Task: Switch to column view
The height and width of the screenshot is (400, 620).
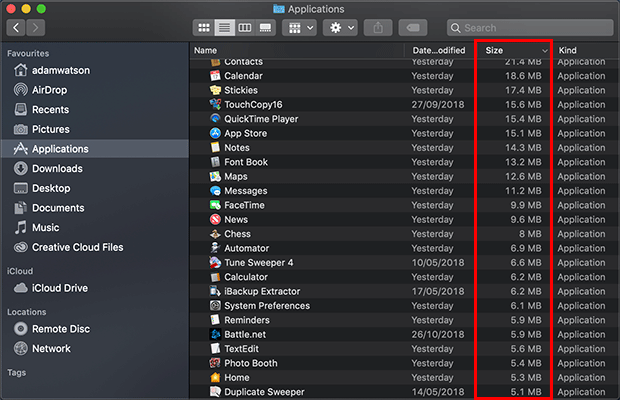Action: 245,28
